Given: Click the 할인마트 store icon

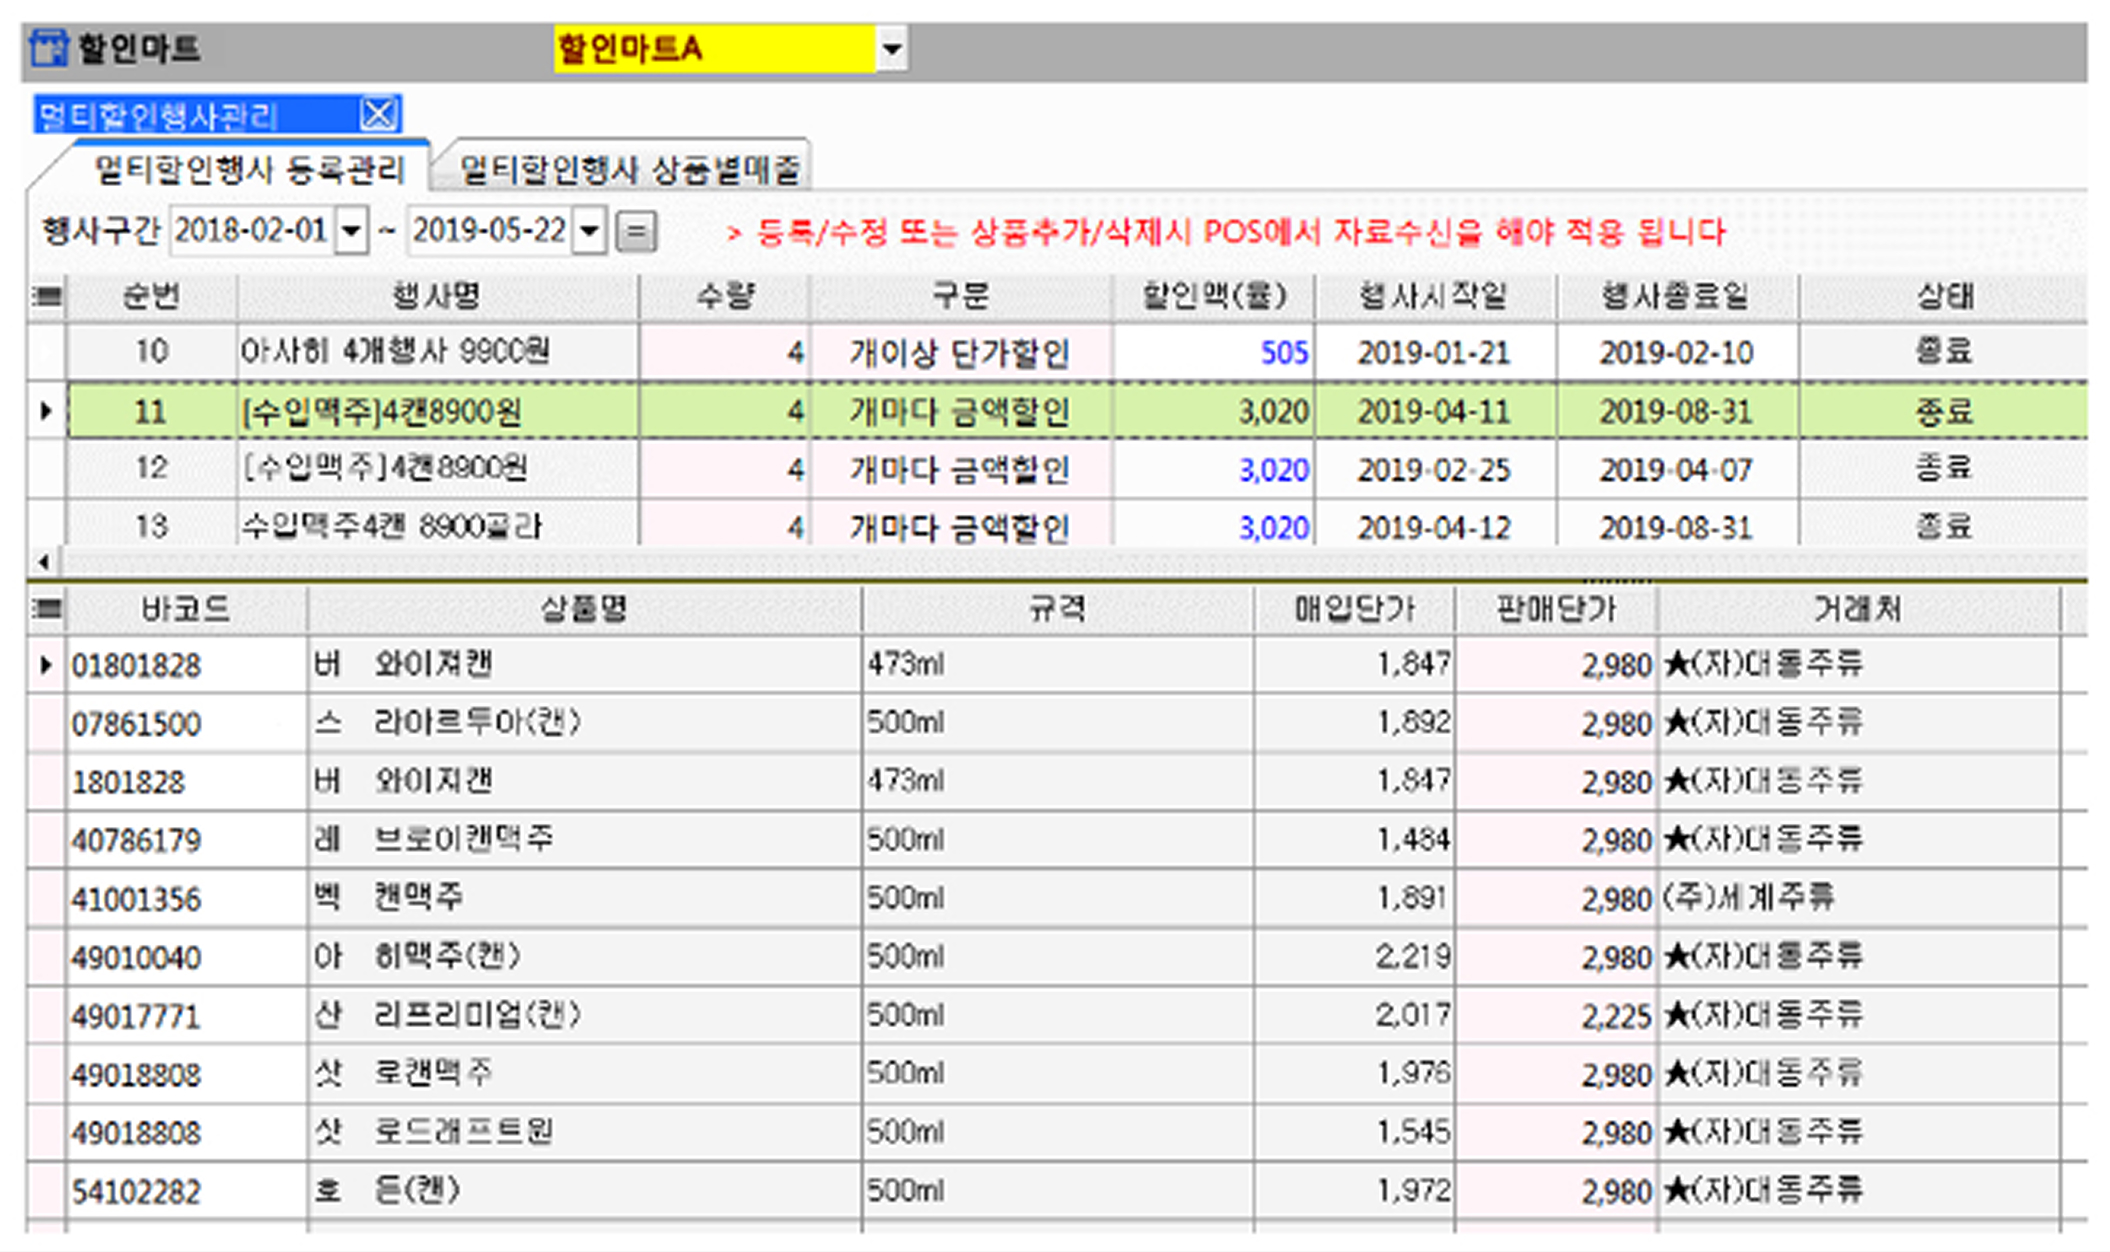Looking at the screenshot, I should [x=47, y=48].
